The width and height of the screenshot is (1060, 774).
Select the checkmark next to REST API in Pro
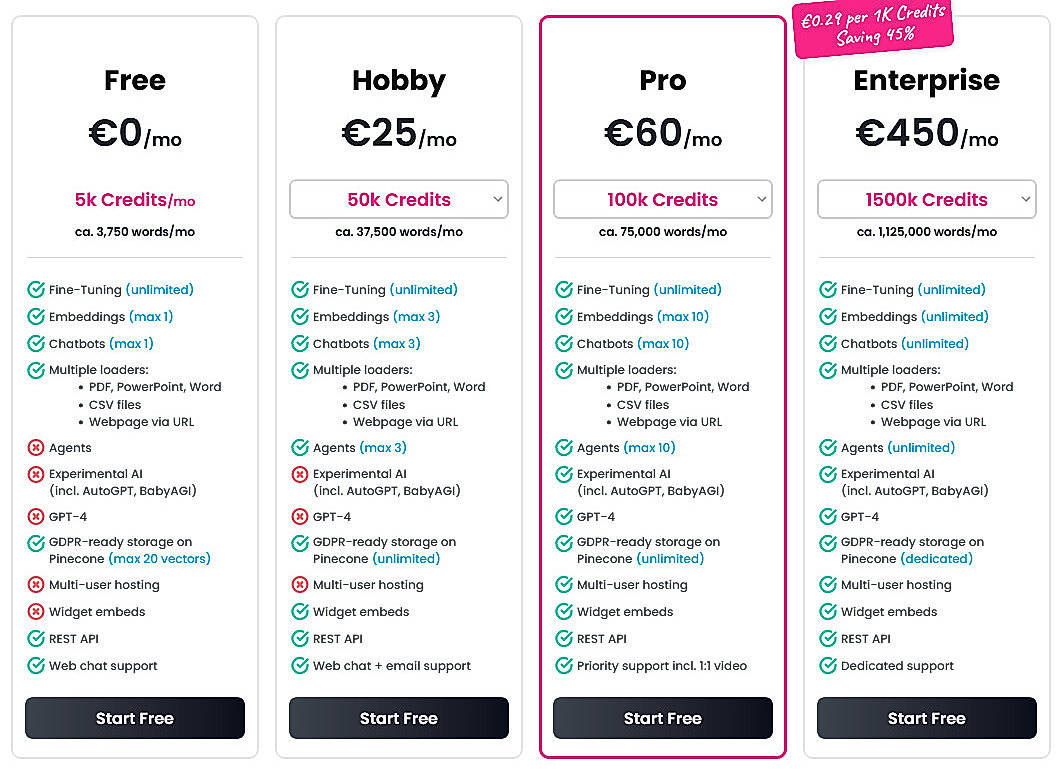pyautogui.click(x=564, y=639)
